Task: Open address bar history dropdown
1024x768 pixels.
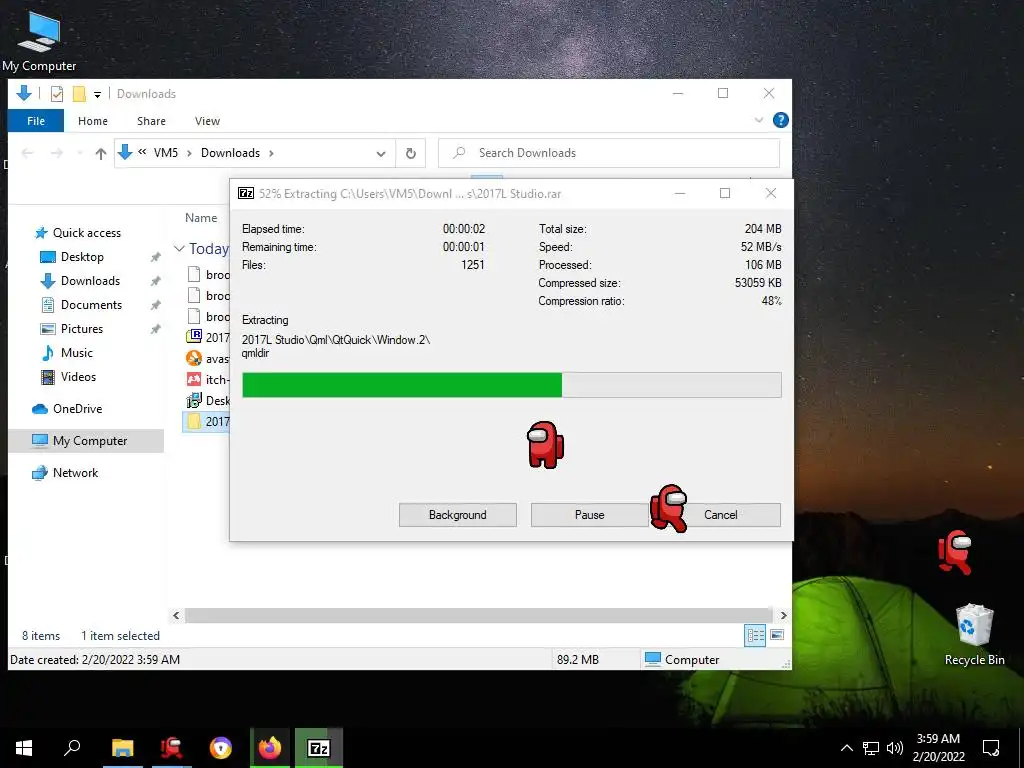Action: (x=381, y=153)
